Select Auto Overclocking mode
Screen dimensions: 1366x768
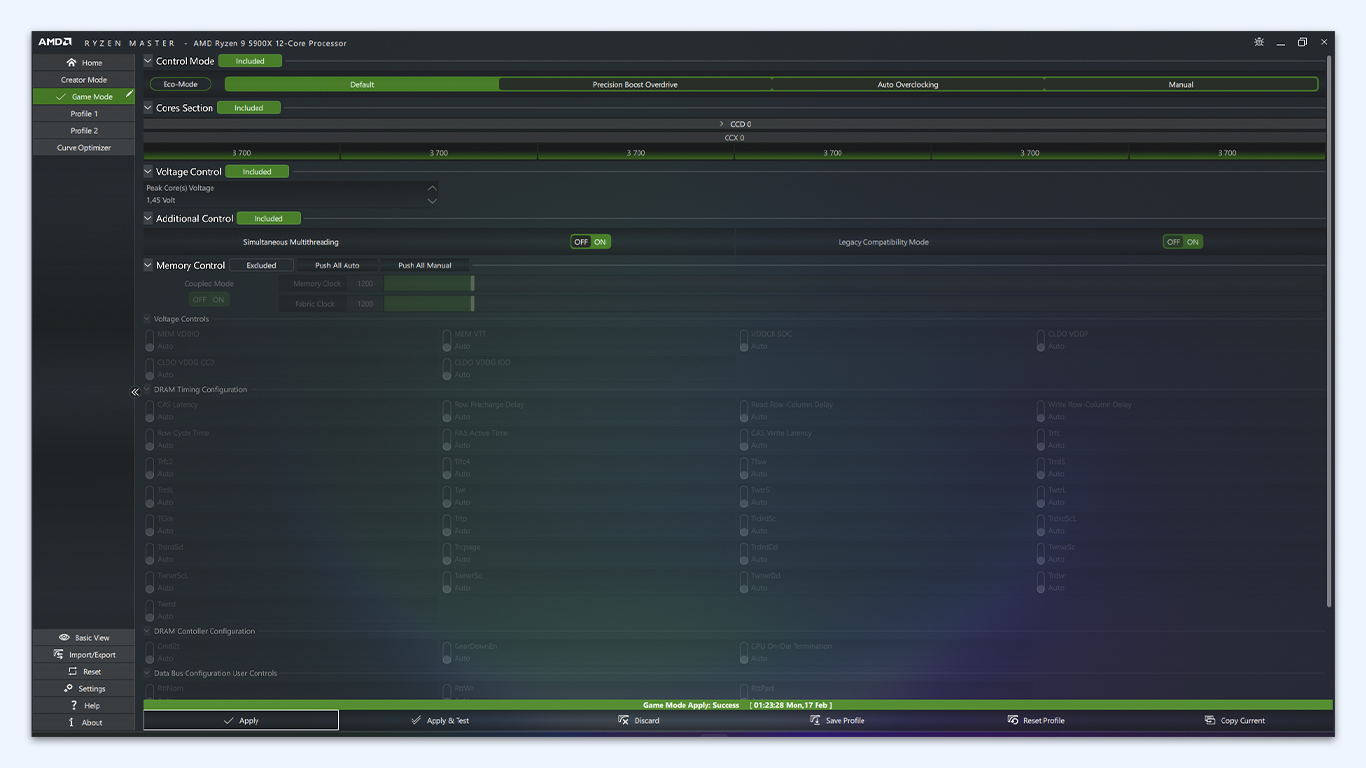click(908, 85)
